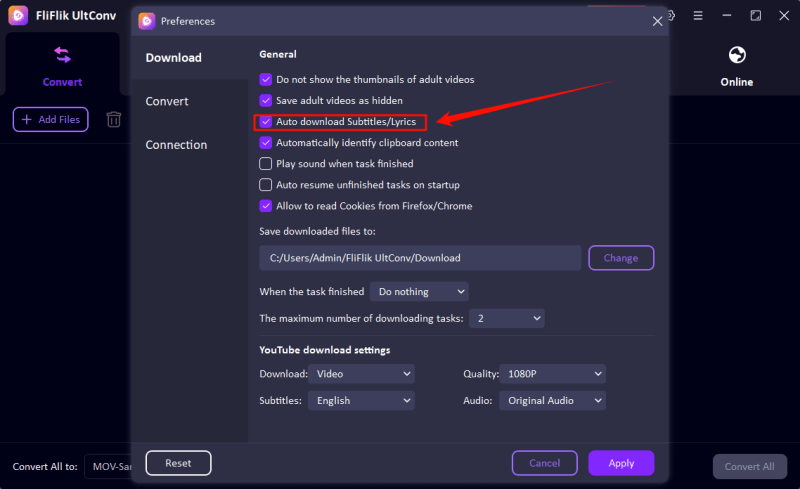This screenshot has width=800, height=489.
Task: Click the Apply button
Action: (621, 463)
